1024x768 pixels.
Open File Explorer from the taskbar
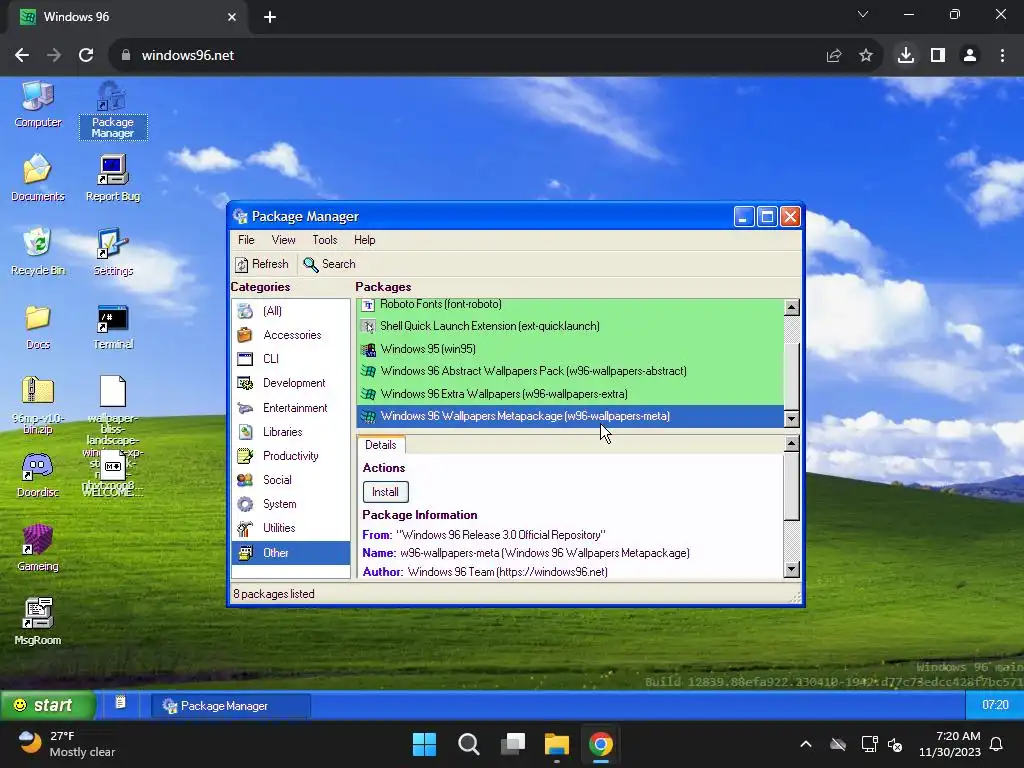[556, 744]
